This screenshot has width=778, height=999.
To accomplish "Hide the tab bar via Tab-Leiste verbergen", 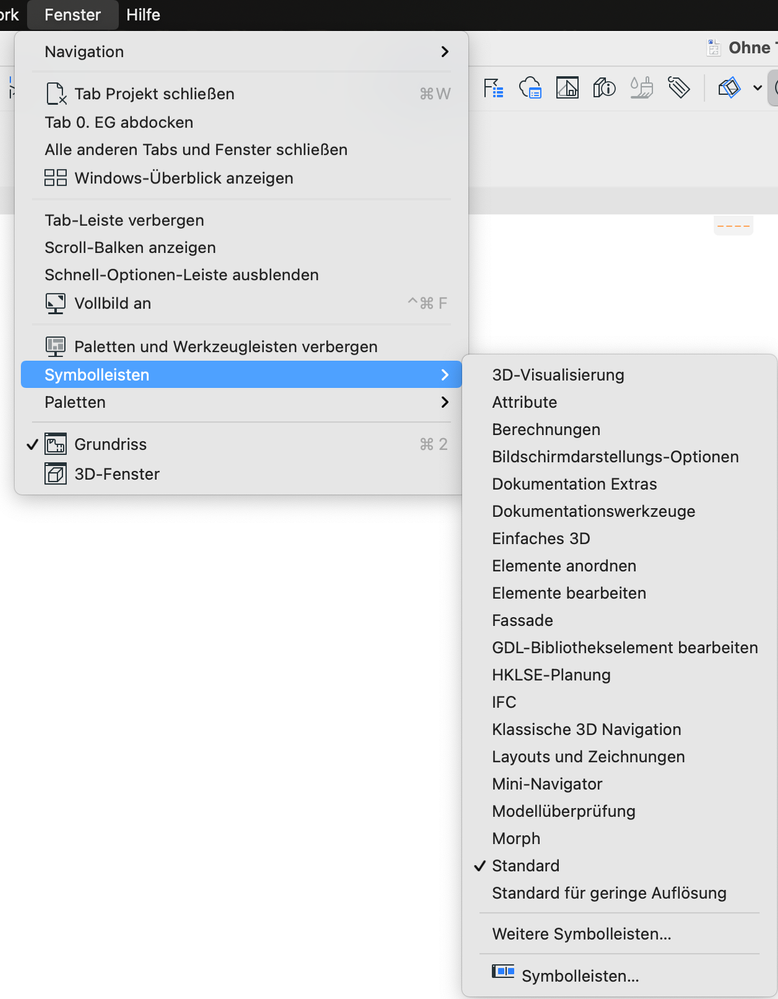I will [x=124, y=220].
